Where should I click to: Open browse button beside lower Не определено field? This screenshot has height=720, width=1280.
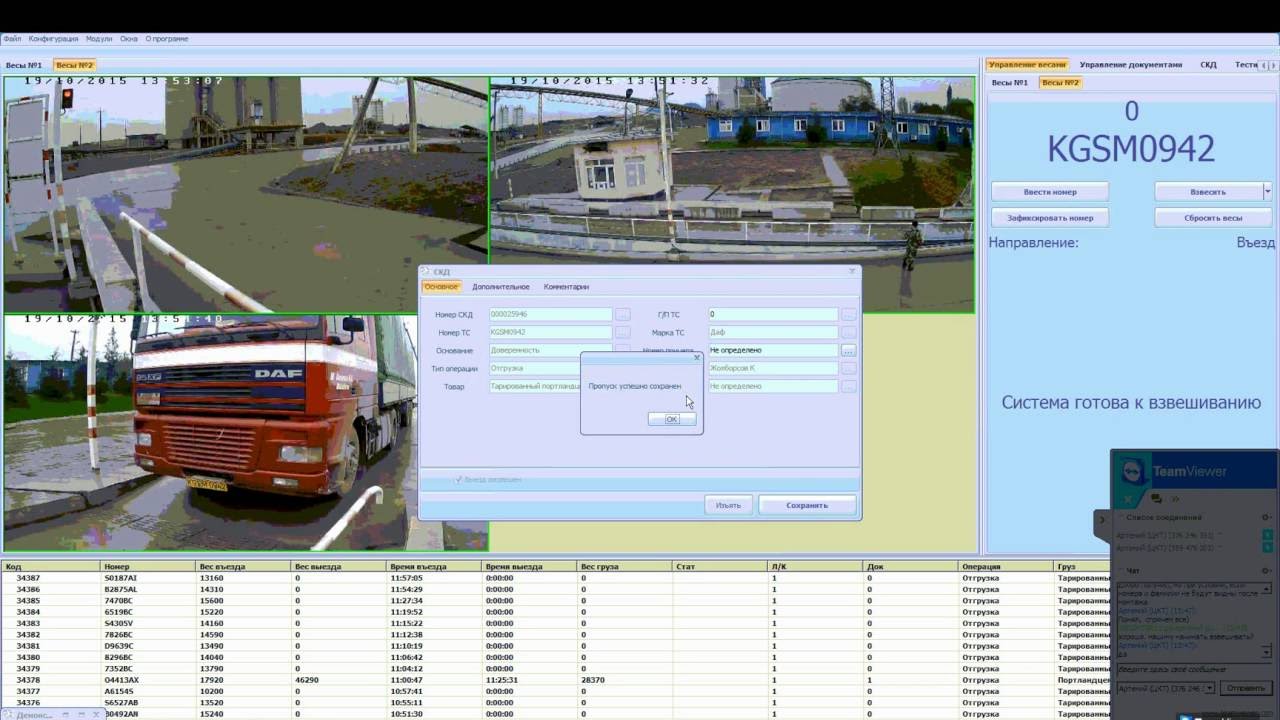[x=849, y=386]
